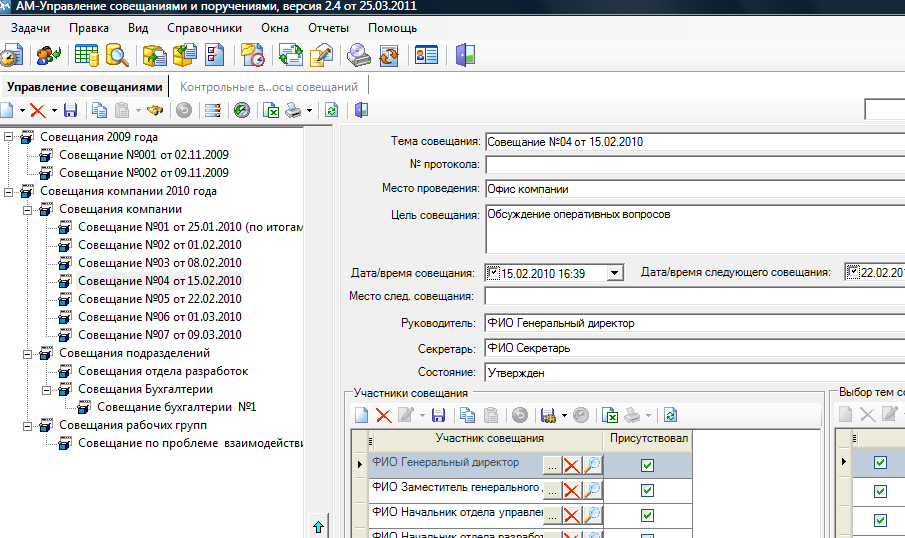Collapse the Совещания 2009 года tree node
This screenshot has width=905, height=538.
9,137
